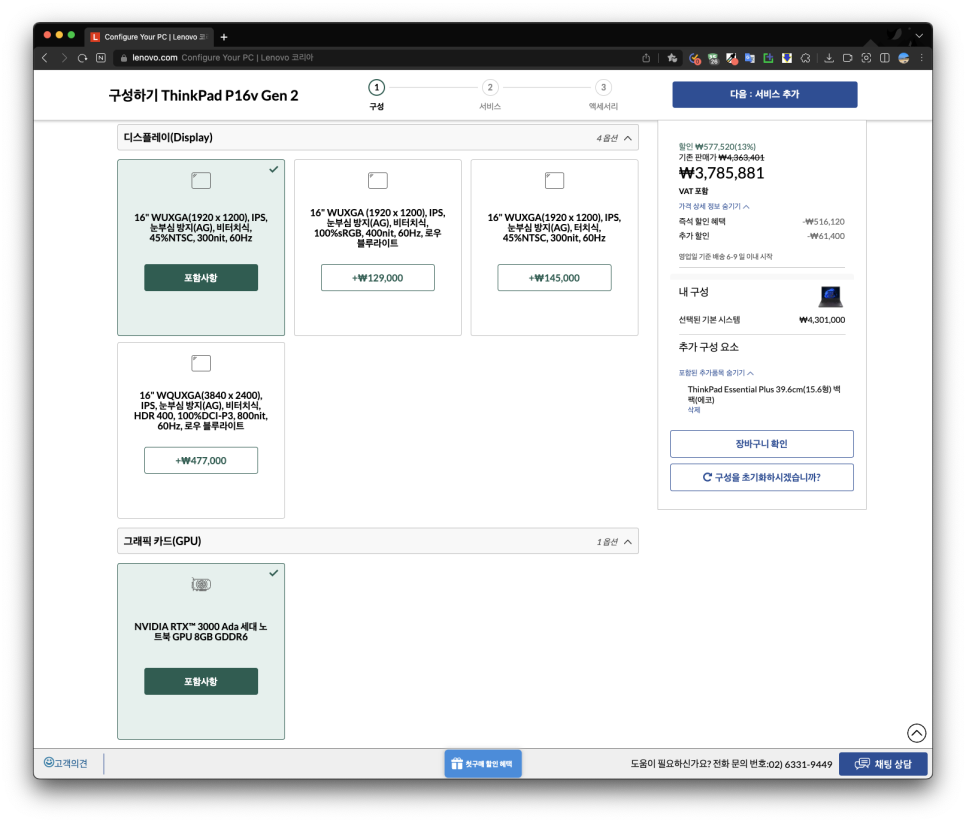Toggle the browser side panel
The image size is (966, 823).
(885, 58)
